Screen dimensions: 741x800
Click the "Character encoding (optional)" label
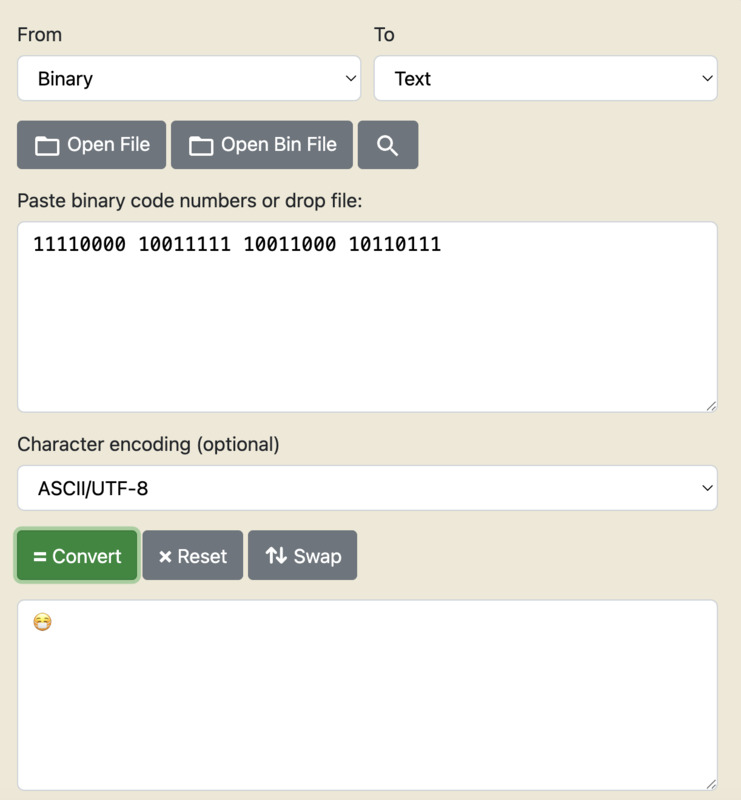(x=148, y=444)
